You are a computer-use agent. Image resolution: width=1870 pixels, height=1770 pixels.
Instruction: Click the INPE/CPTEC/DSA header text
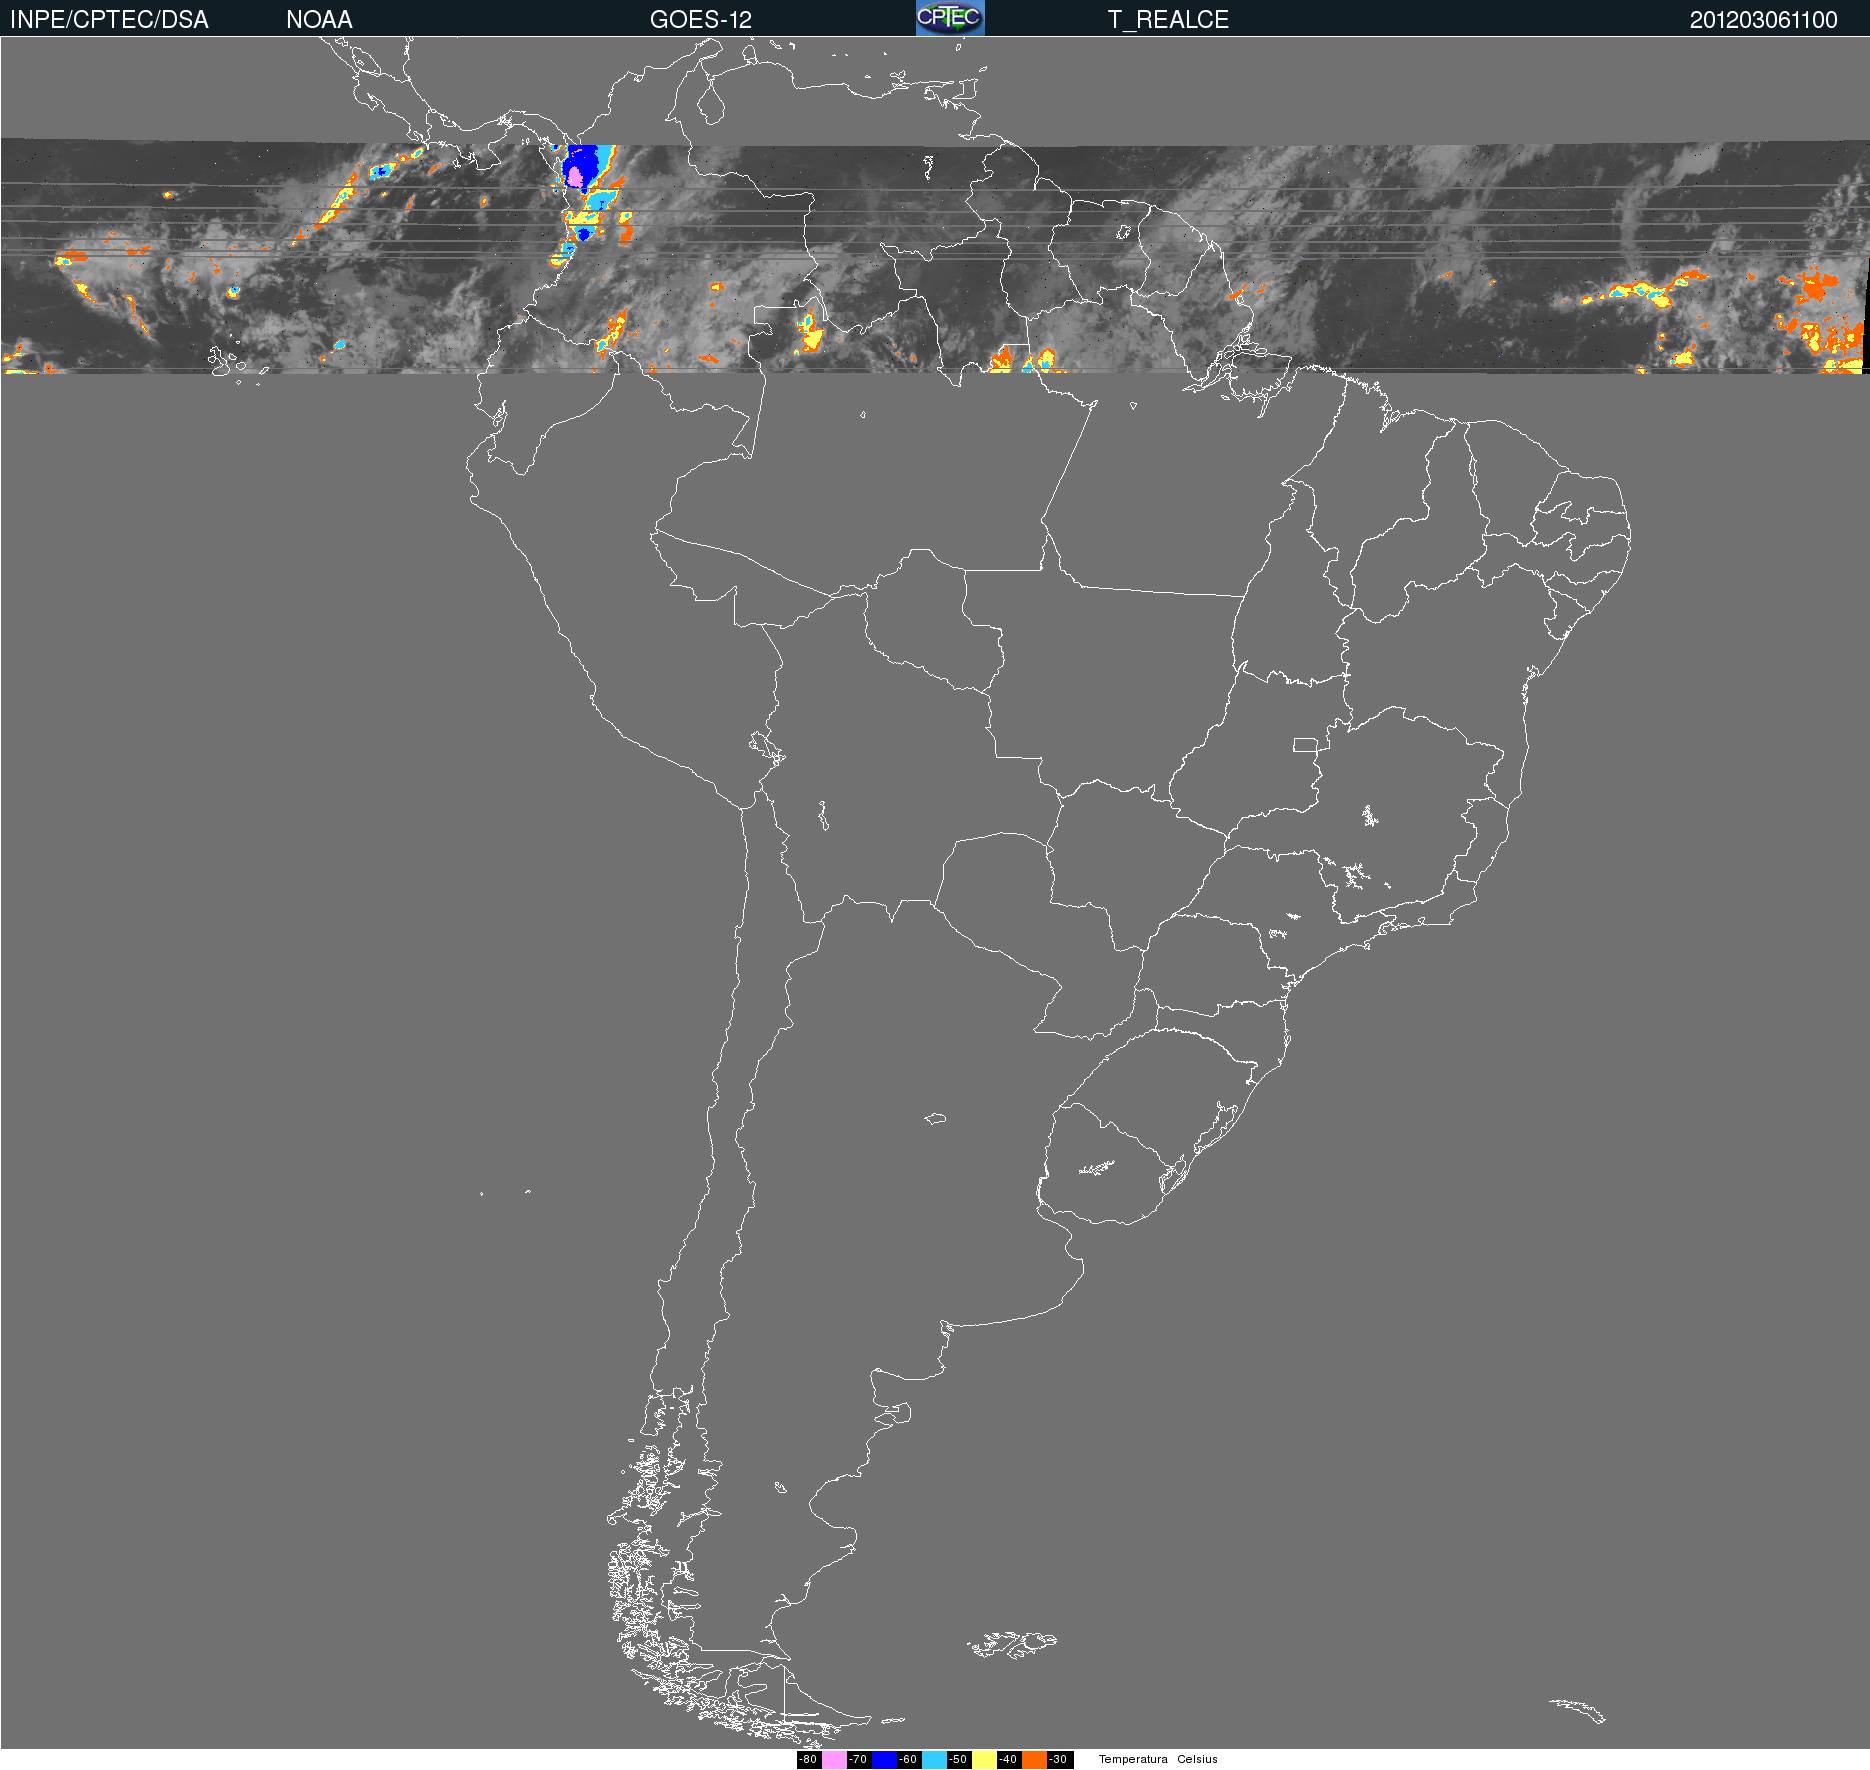click(109, 20)
